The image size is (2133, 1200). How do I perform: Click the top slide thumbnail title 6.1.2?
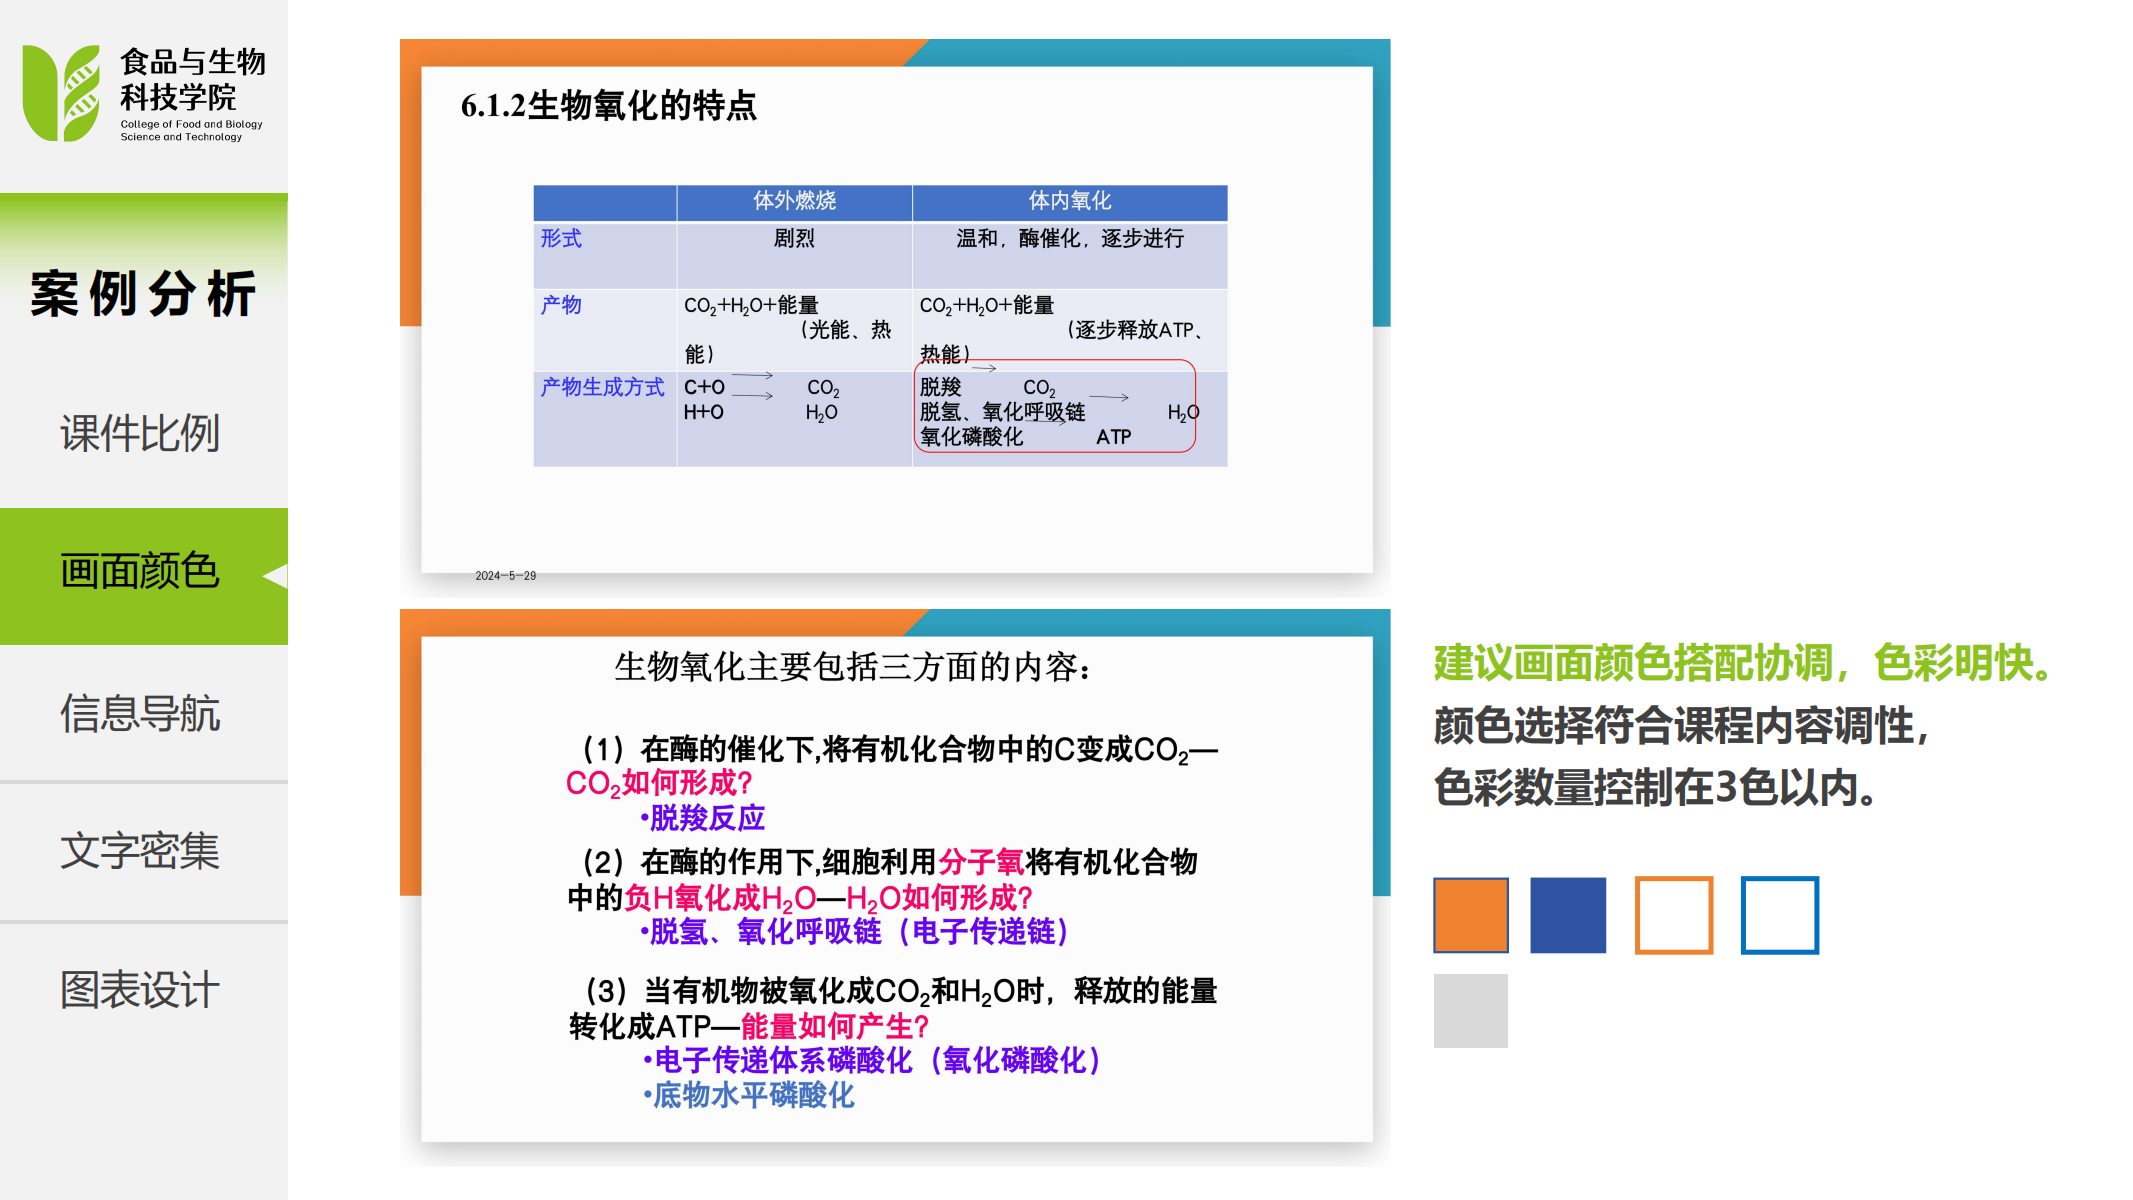[x=608, y=105]
